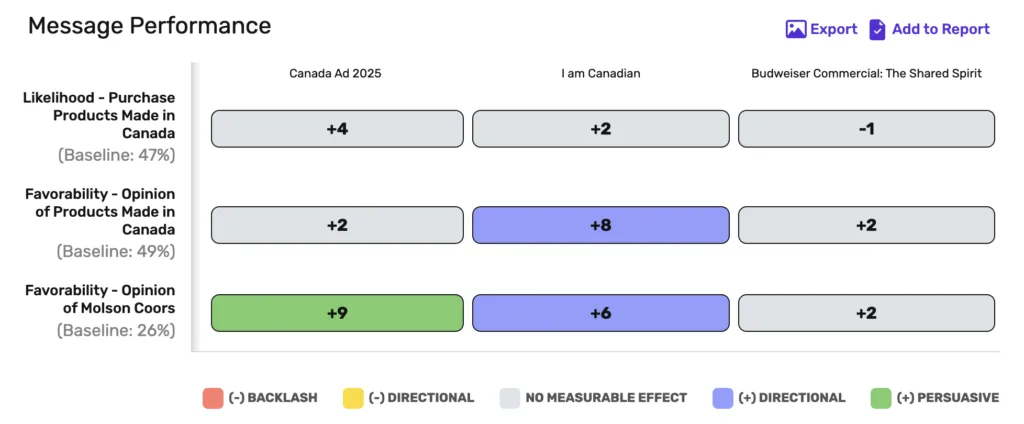Click the purple +8 favorability cell
The width and height of the screenshot is (1024, 424).
click(601, 225)
